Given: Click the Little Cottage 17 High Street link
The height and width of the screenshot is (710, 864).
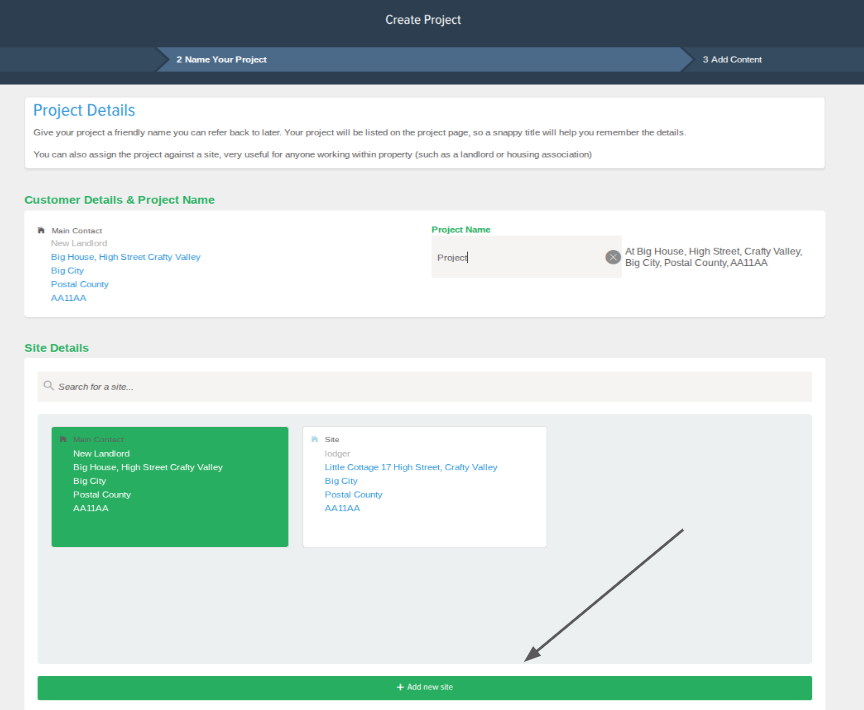Looking at the screenshot, I should coord(411,467).
